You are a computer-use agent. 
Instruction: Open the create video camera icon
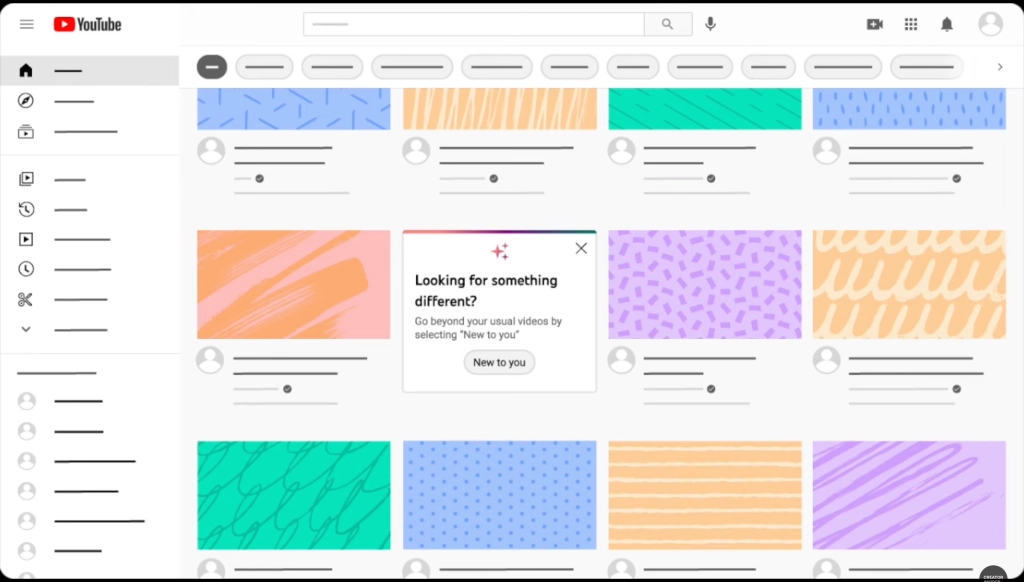[x=874, y=24]
